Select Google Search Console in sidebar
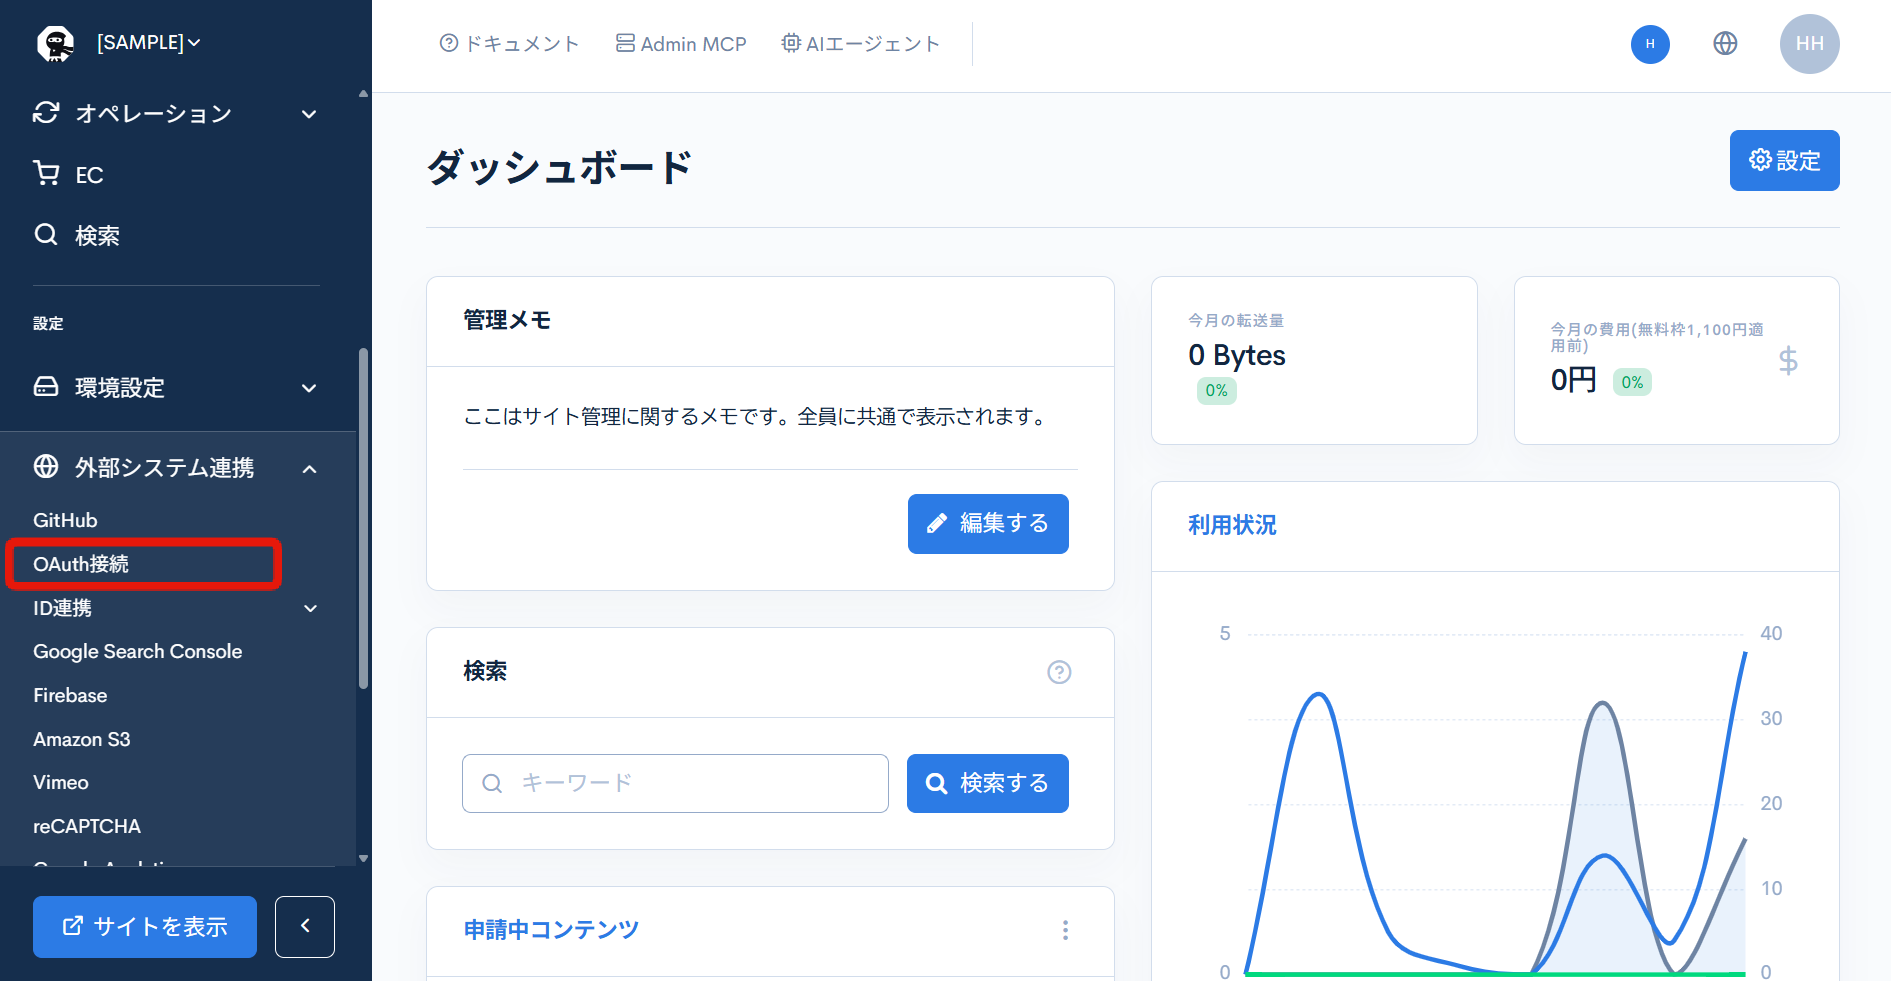 coord(138,651)
